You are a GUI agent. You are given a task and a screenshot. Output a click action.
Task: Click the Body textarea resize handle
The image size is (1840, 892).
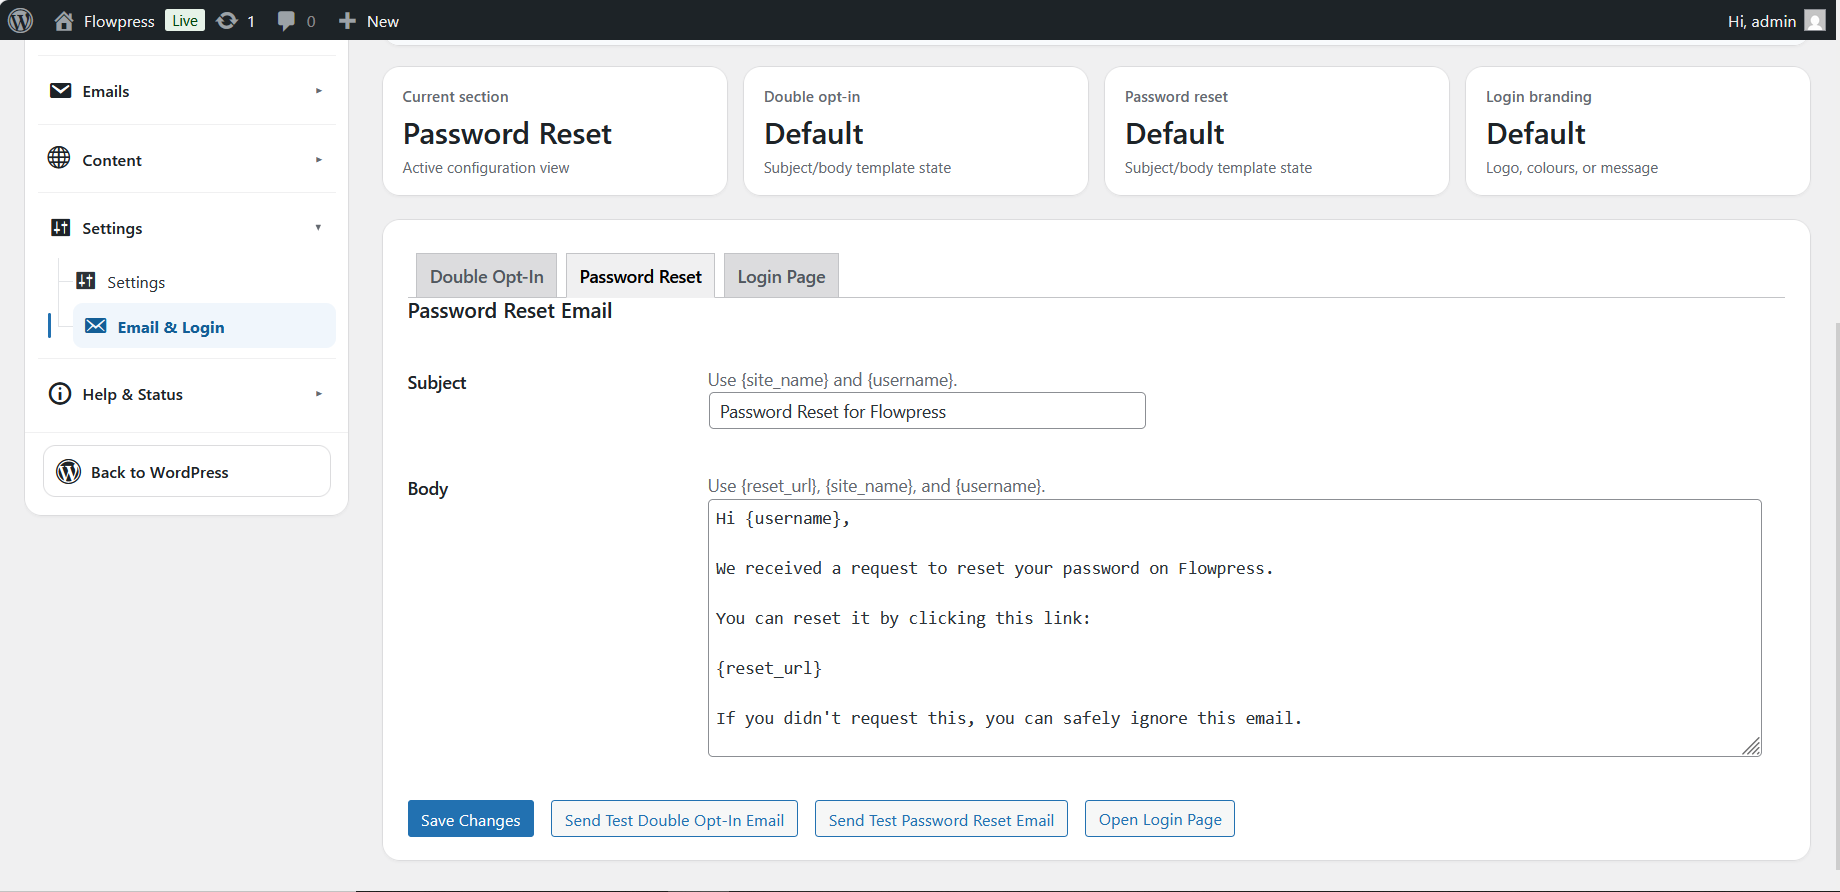[x=1751, y=746]
